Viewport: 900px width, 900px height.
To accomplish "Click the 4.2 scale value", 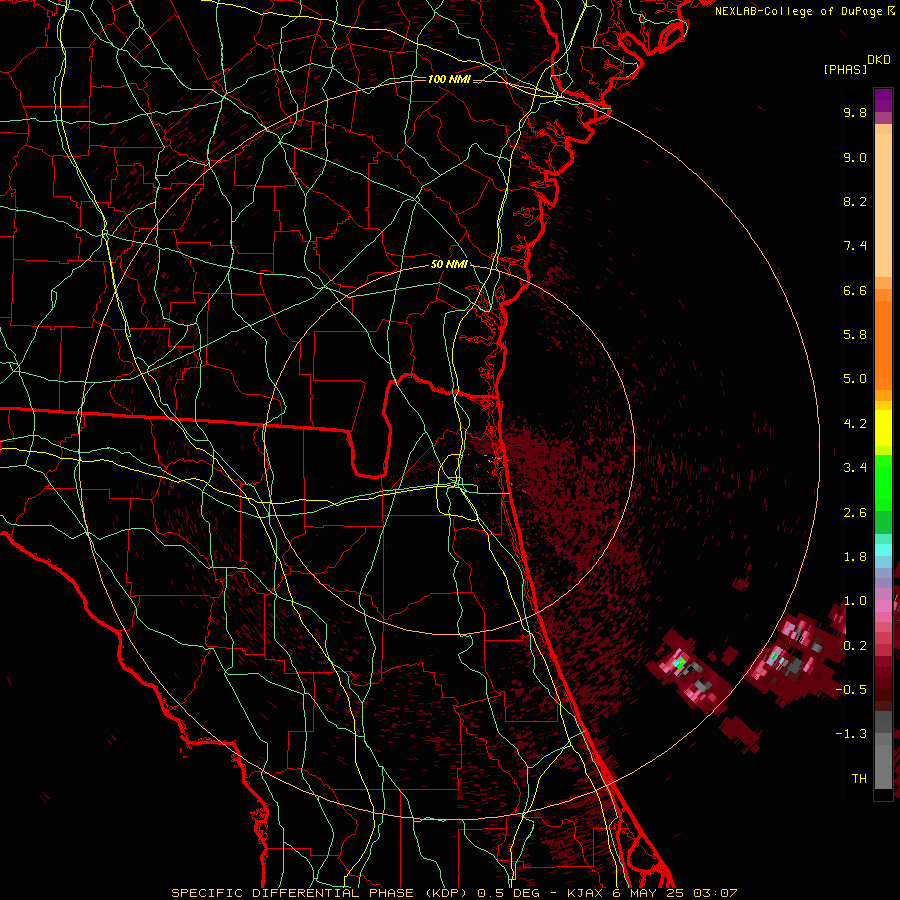I will coord(855,424).
